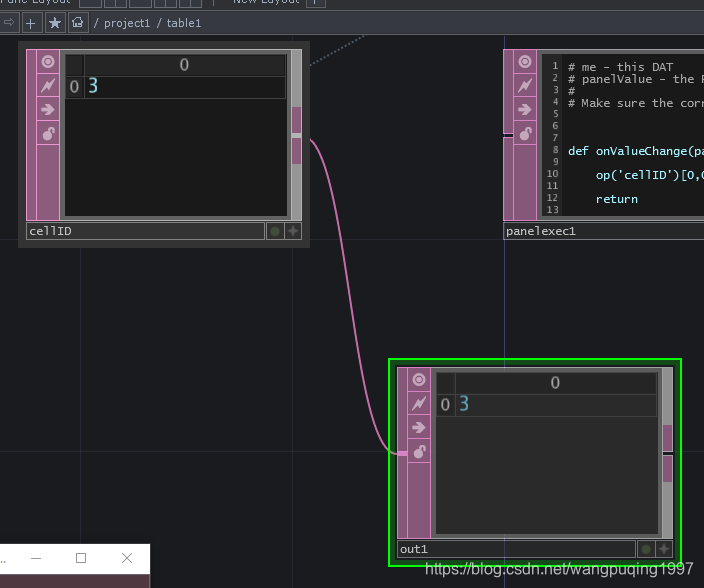
Task: Click the input connector of panelexec1 node
Action: (x=508, y=135)
